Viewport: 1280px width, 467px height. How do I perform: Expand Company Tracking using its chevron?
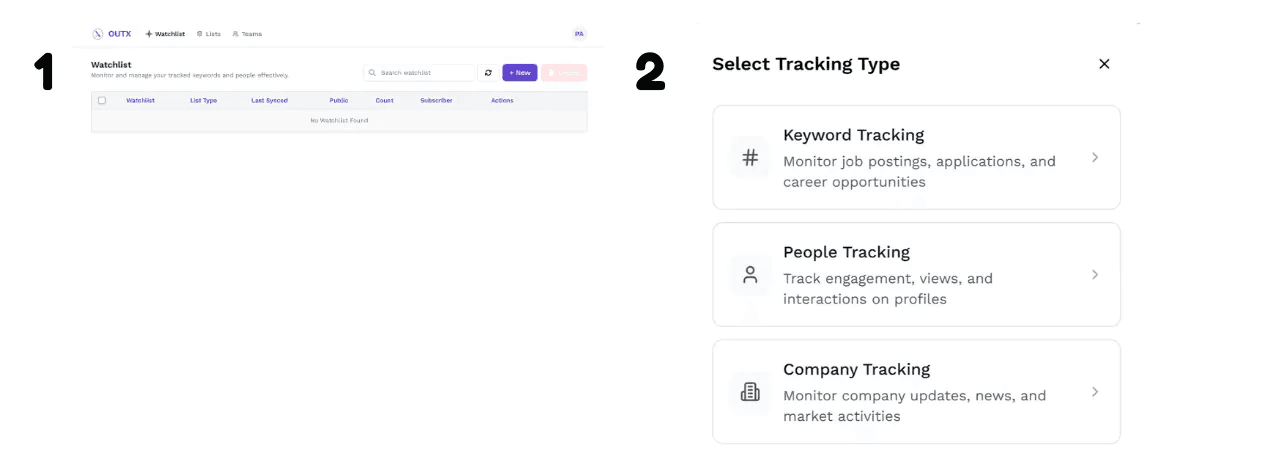click(x=1095, y=392)
